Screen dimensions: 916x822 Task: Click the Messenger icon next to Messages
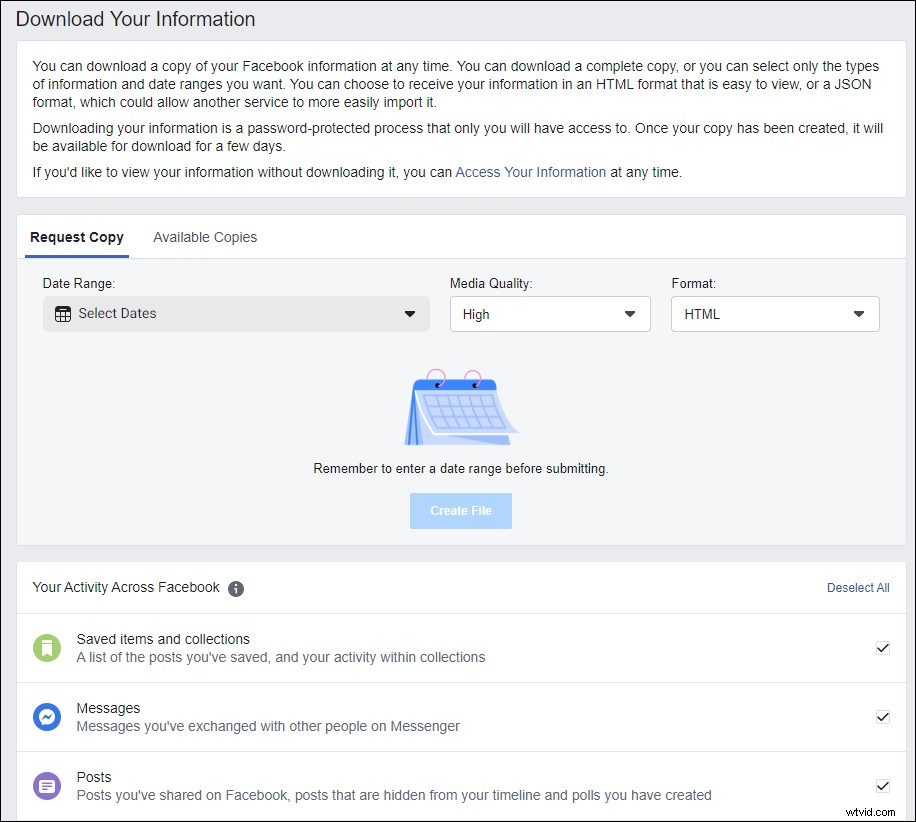coord(47,716)
